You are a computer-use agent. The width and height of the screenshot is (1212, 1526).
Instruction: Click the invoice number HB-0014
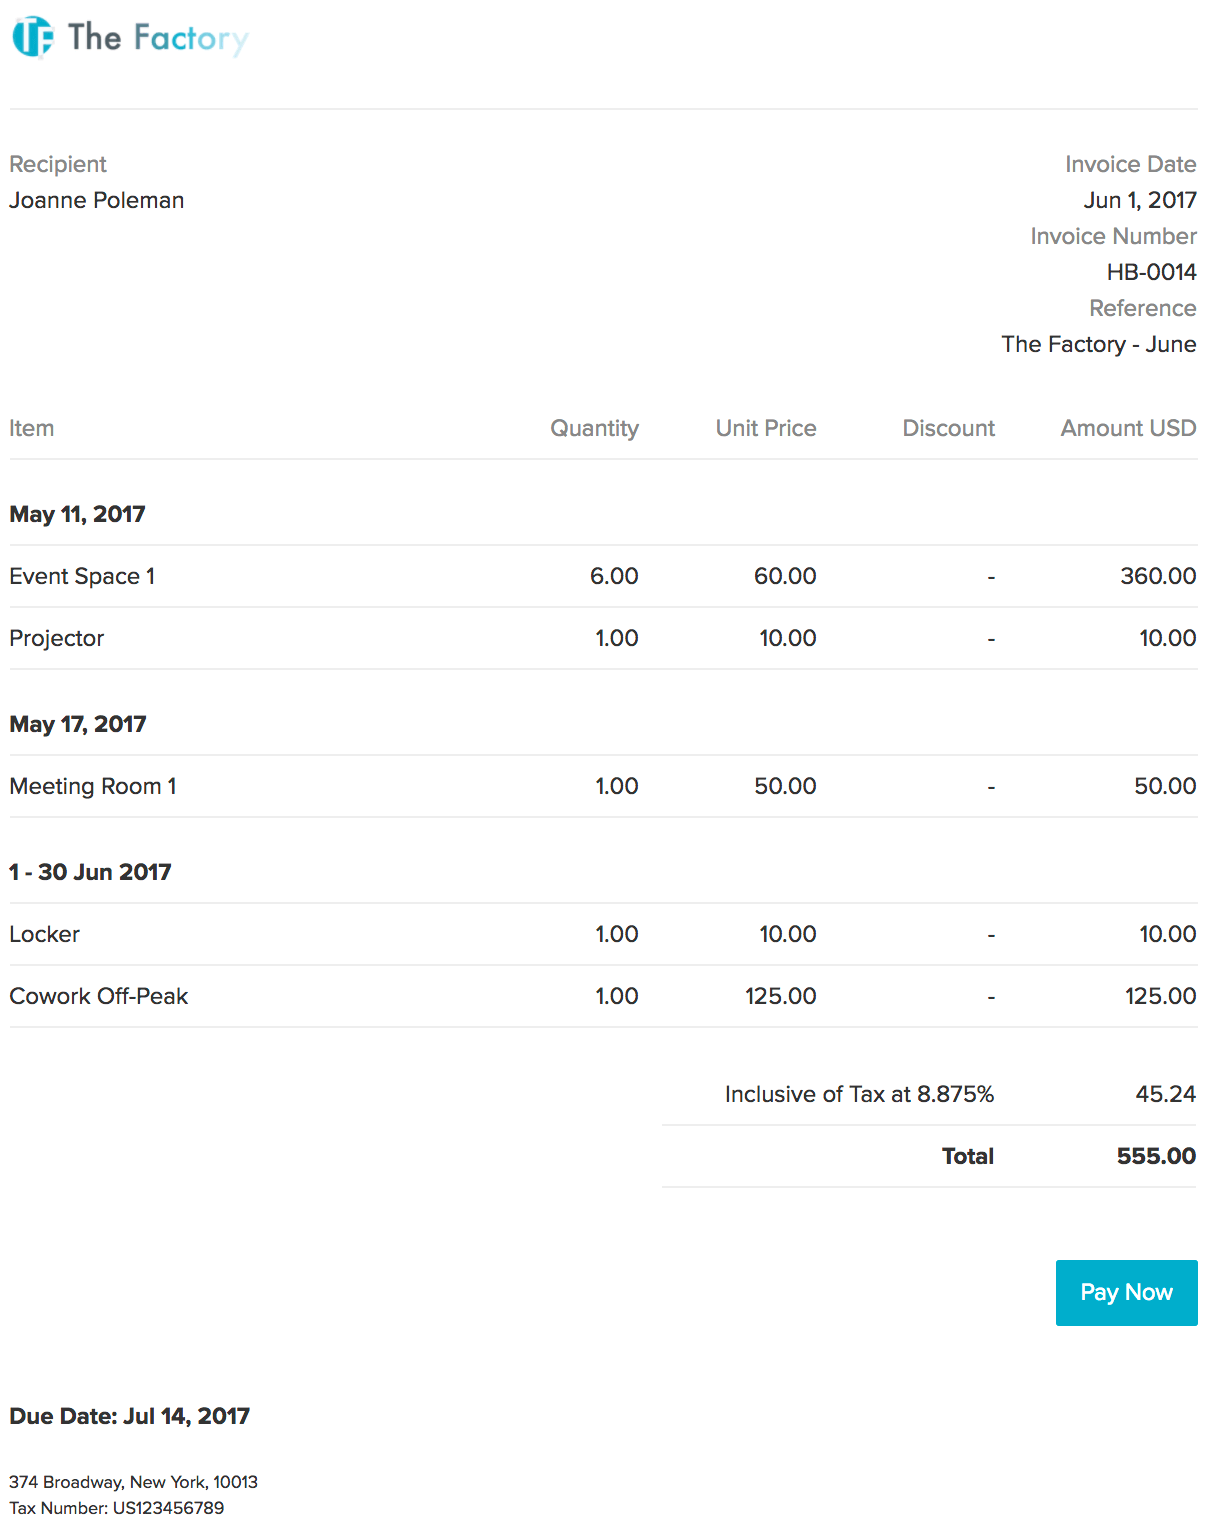coord(1151,272)
